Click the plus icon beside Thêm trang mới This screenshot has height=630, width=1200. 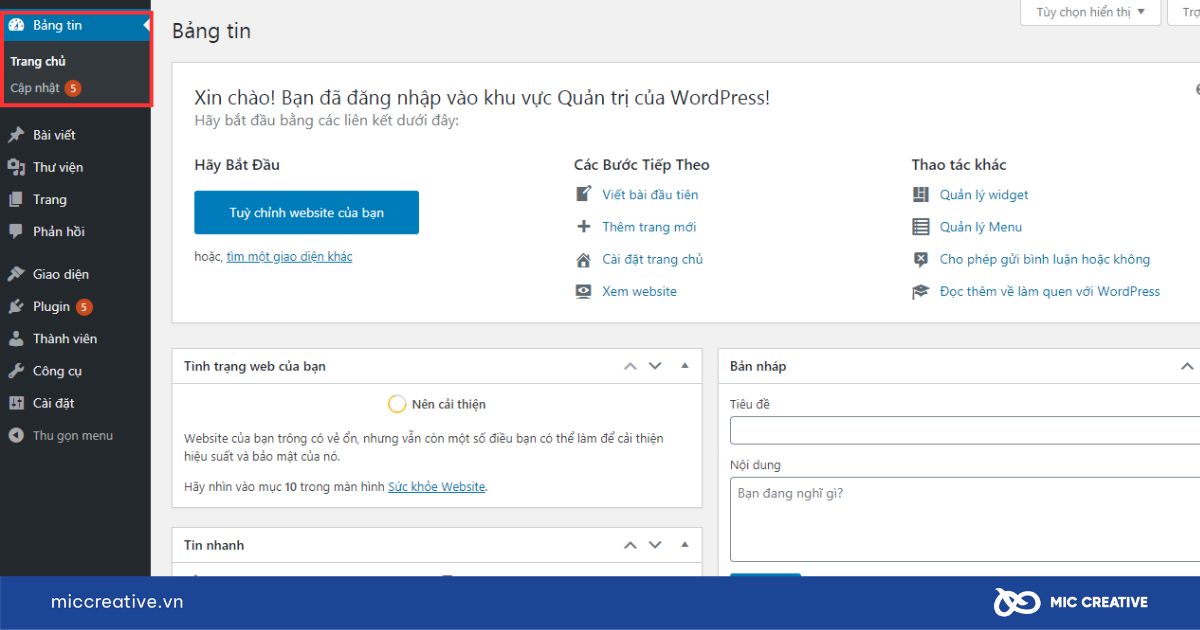584,227
